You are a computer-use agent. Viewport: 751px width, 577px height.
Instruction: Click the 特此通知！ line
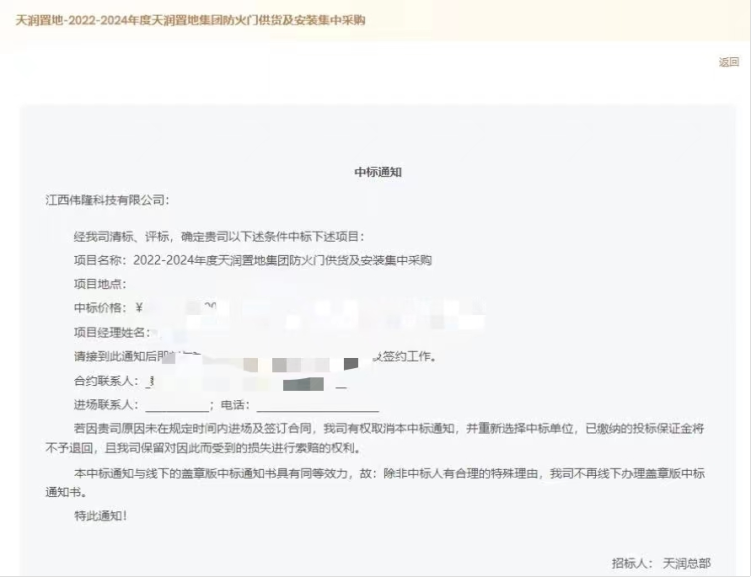click(101, 516)
